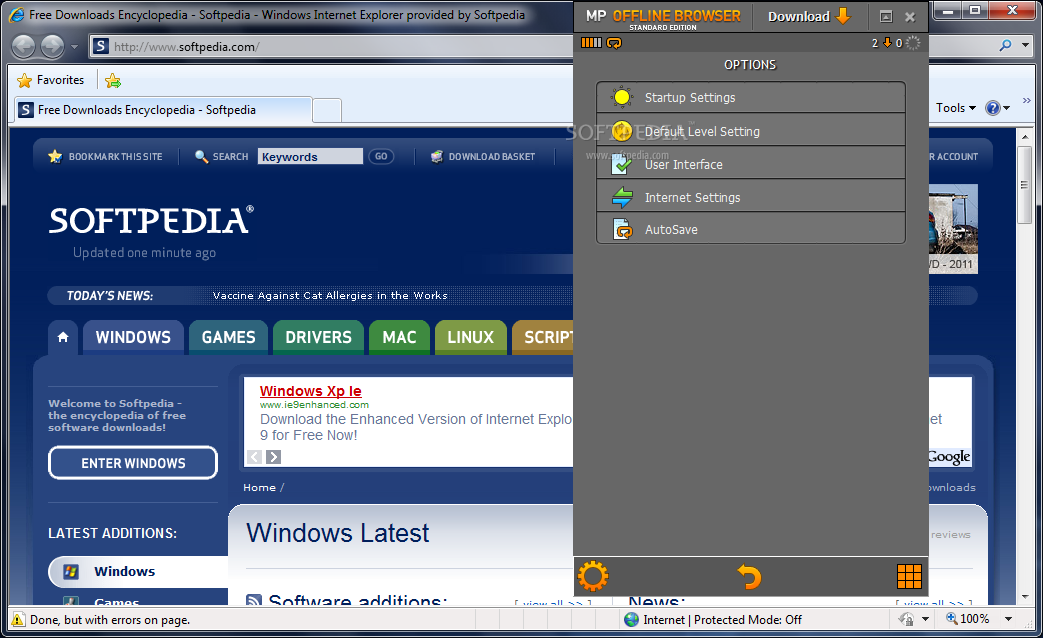Switch to the GAMES category tab
The image size is (1043, 638).
[228, 337]
